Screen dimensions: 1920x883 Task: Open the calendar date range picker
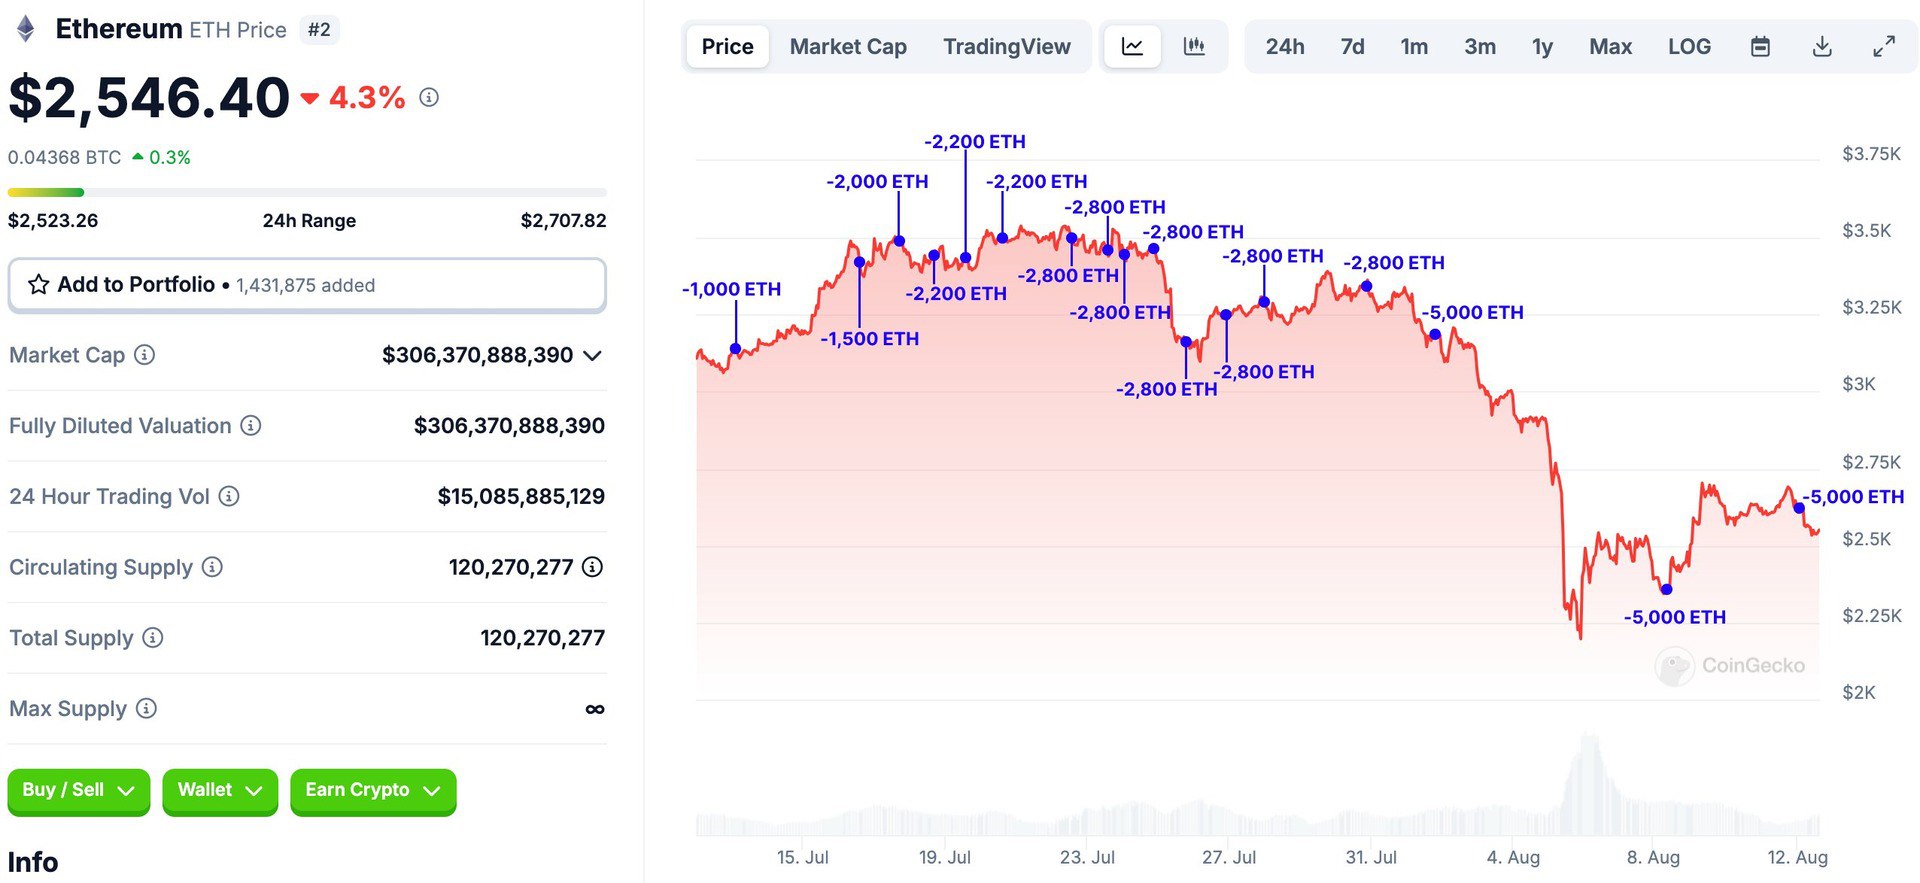pyautogui.click(x=1760, y=47)
